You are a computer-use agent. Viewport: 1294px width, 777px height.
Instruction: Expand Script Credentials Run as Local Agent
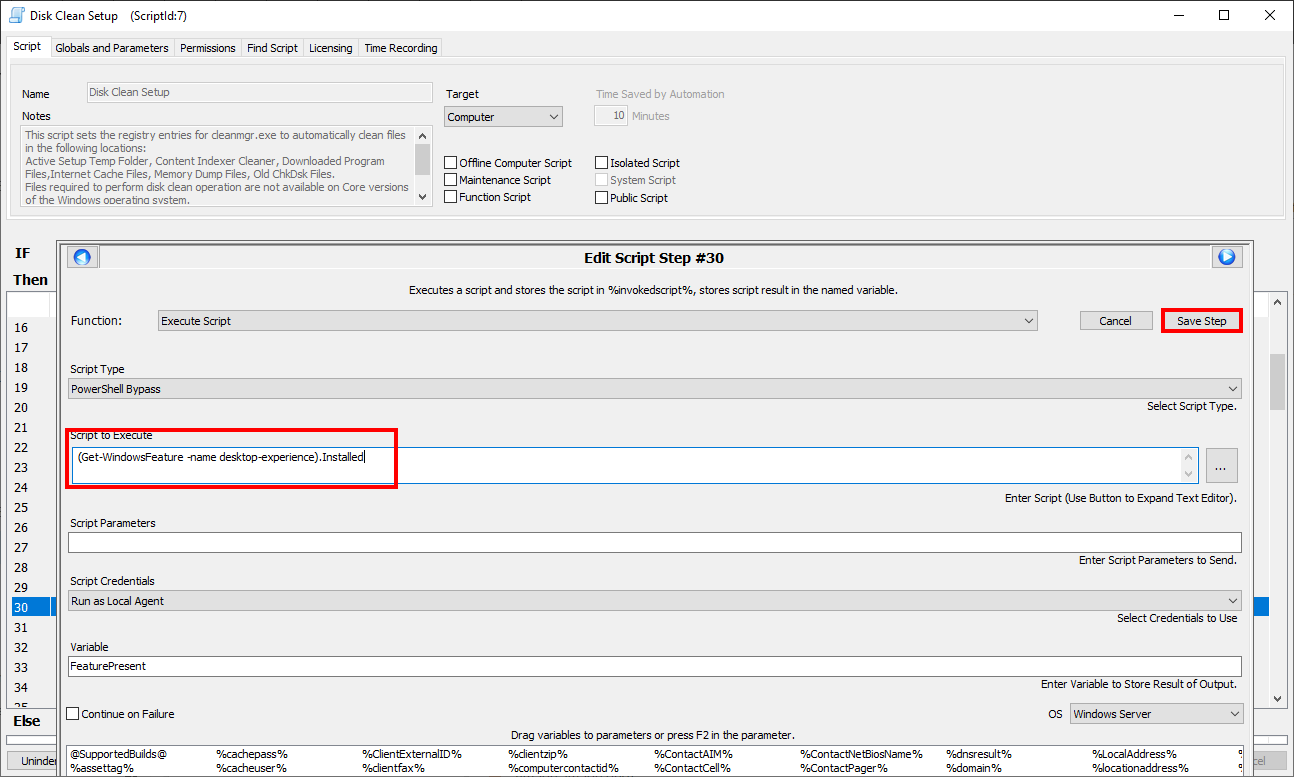click(x=655, y=601)
